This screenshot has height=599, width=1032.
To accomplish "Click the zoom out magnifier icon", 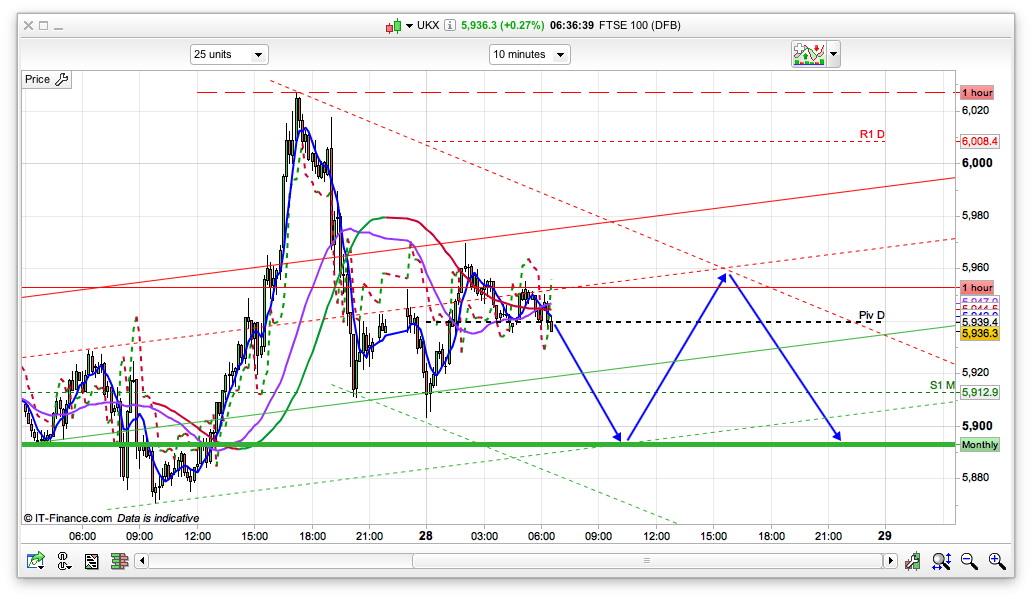I will (969, 561).
